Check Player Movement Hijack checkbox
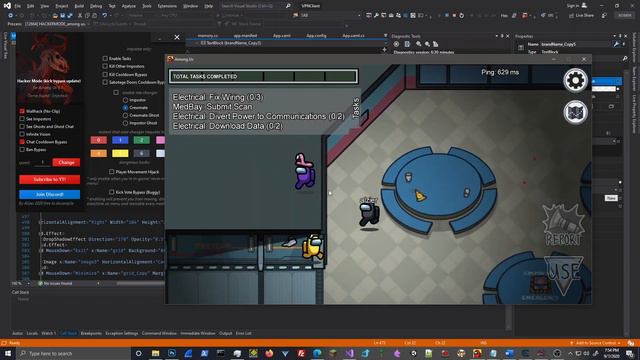The width and height of the screenshot is (640, 360). click(111, 172)
